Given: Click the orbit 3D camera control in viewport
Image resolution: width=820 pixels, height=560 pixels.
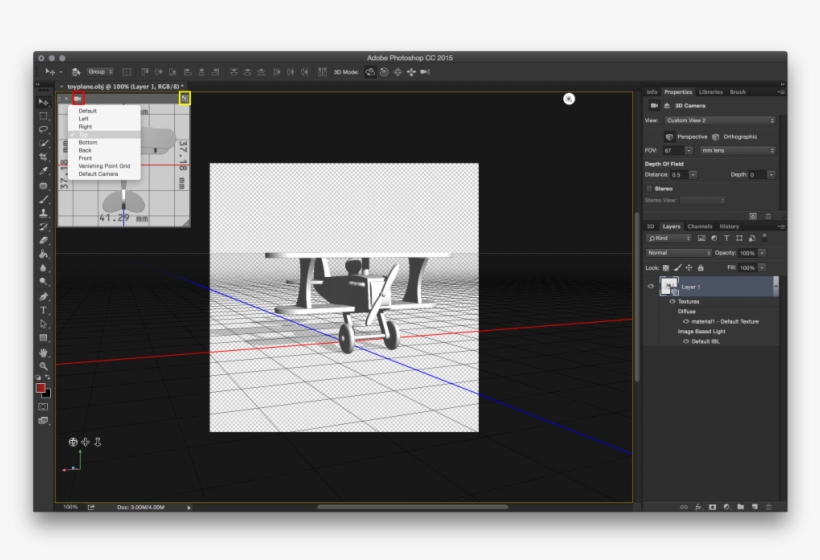Looking at the screenshot, I should coord(73,441).
